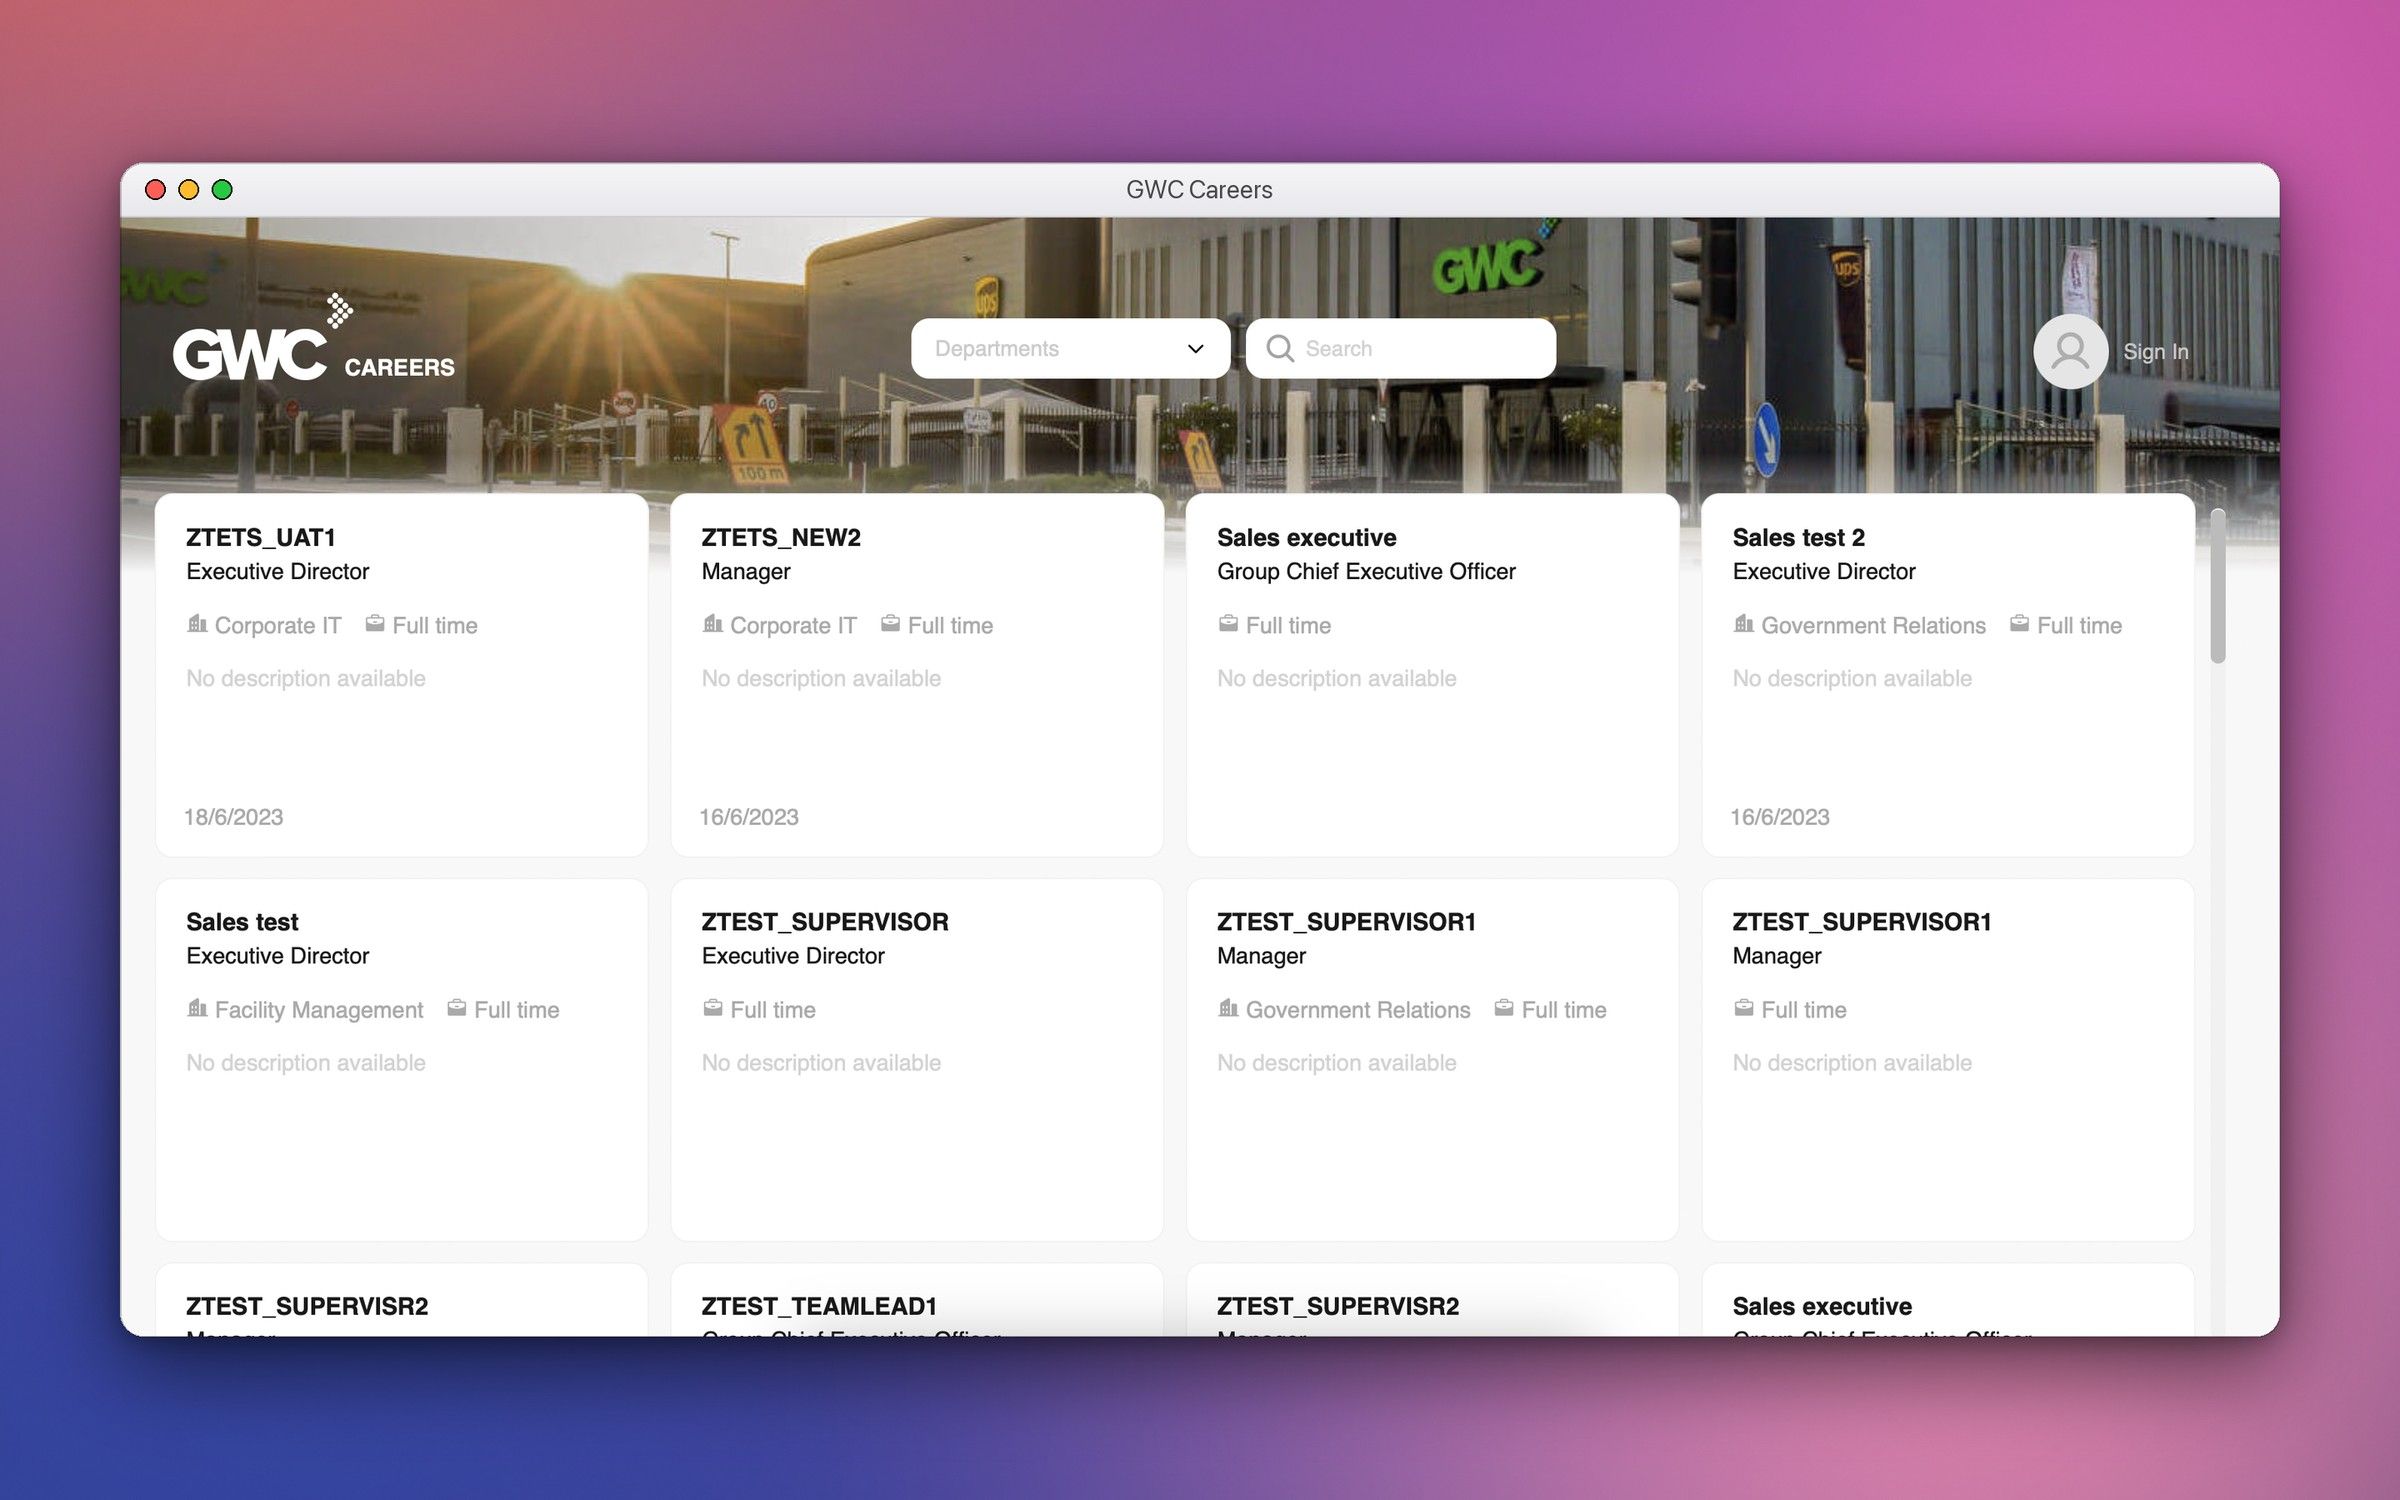This screenshot has width=2400, height=1500.
Task: Click briefcase icon on ZTETS_UAT1 card
Action: pyautogui.click(x=375, y=624)
